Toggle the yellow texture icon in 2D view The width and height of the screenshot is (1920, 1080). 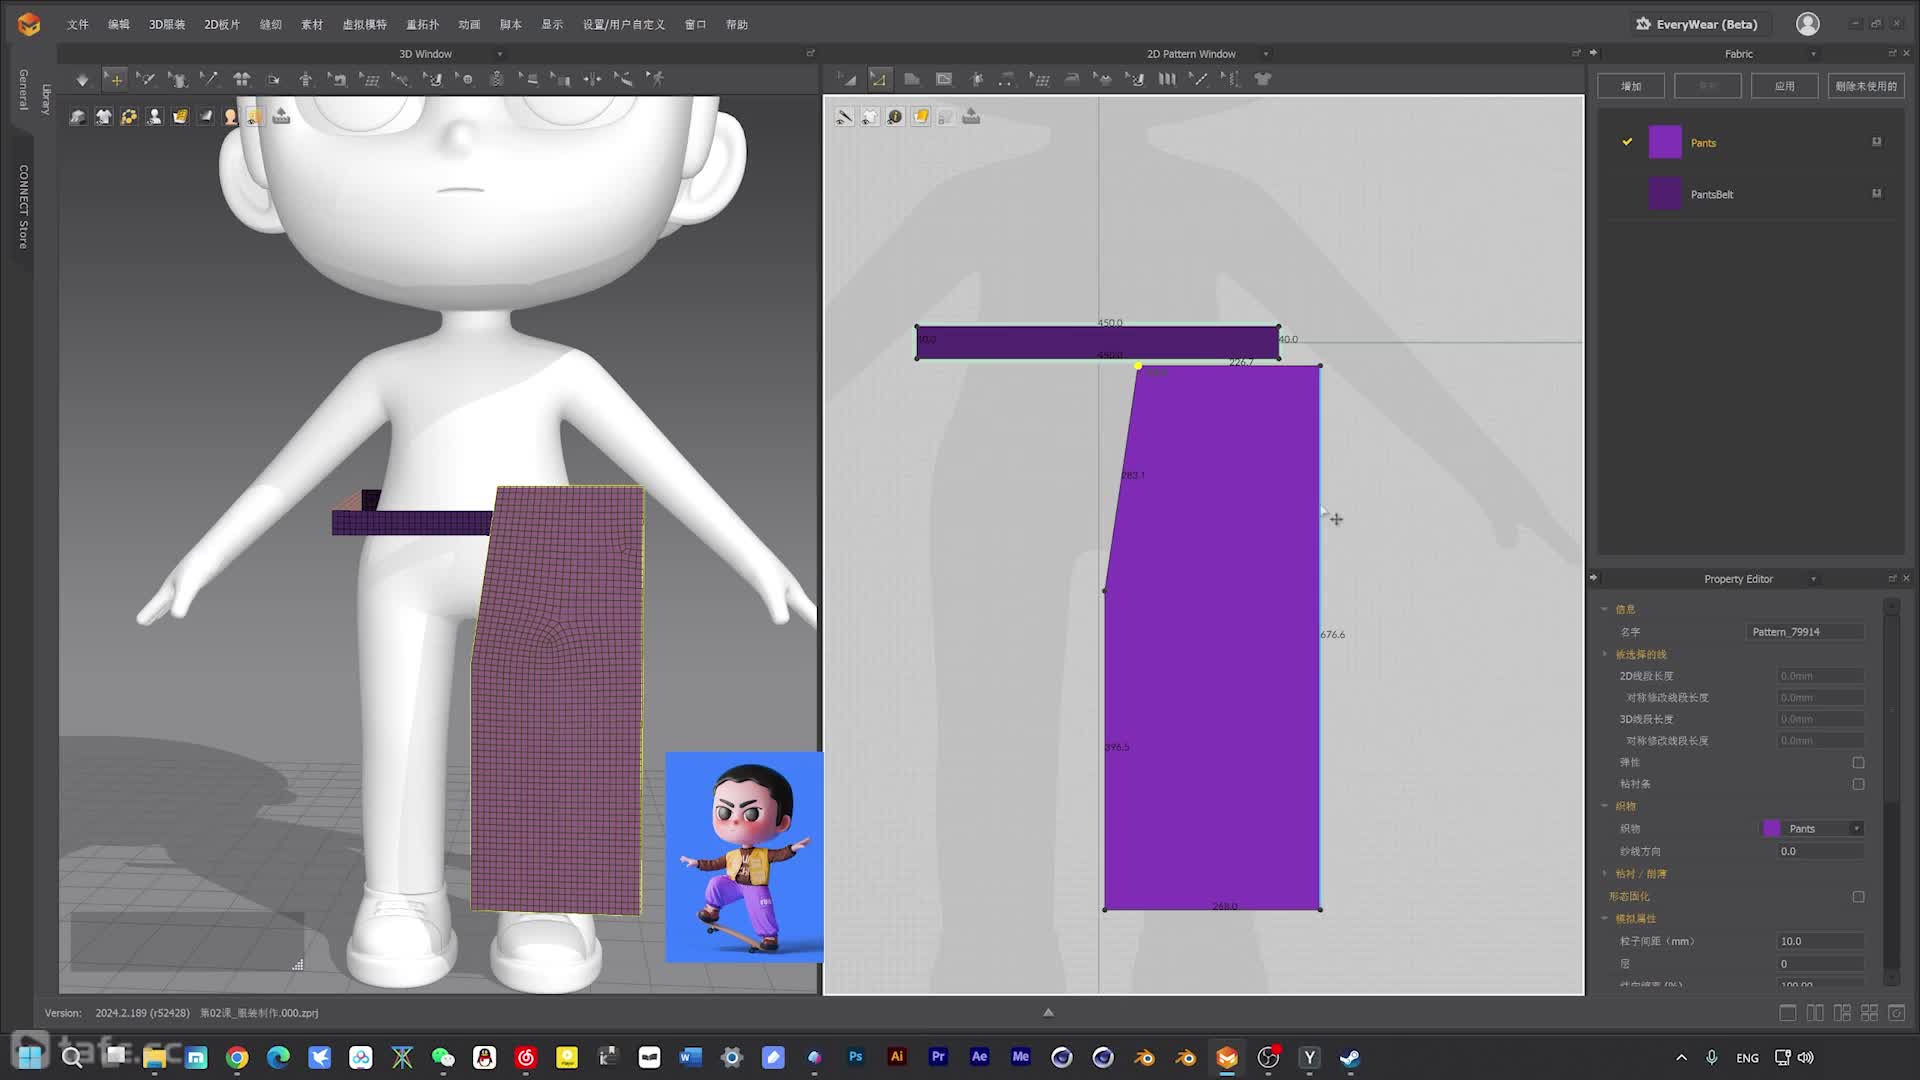[920, 117]
